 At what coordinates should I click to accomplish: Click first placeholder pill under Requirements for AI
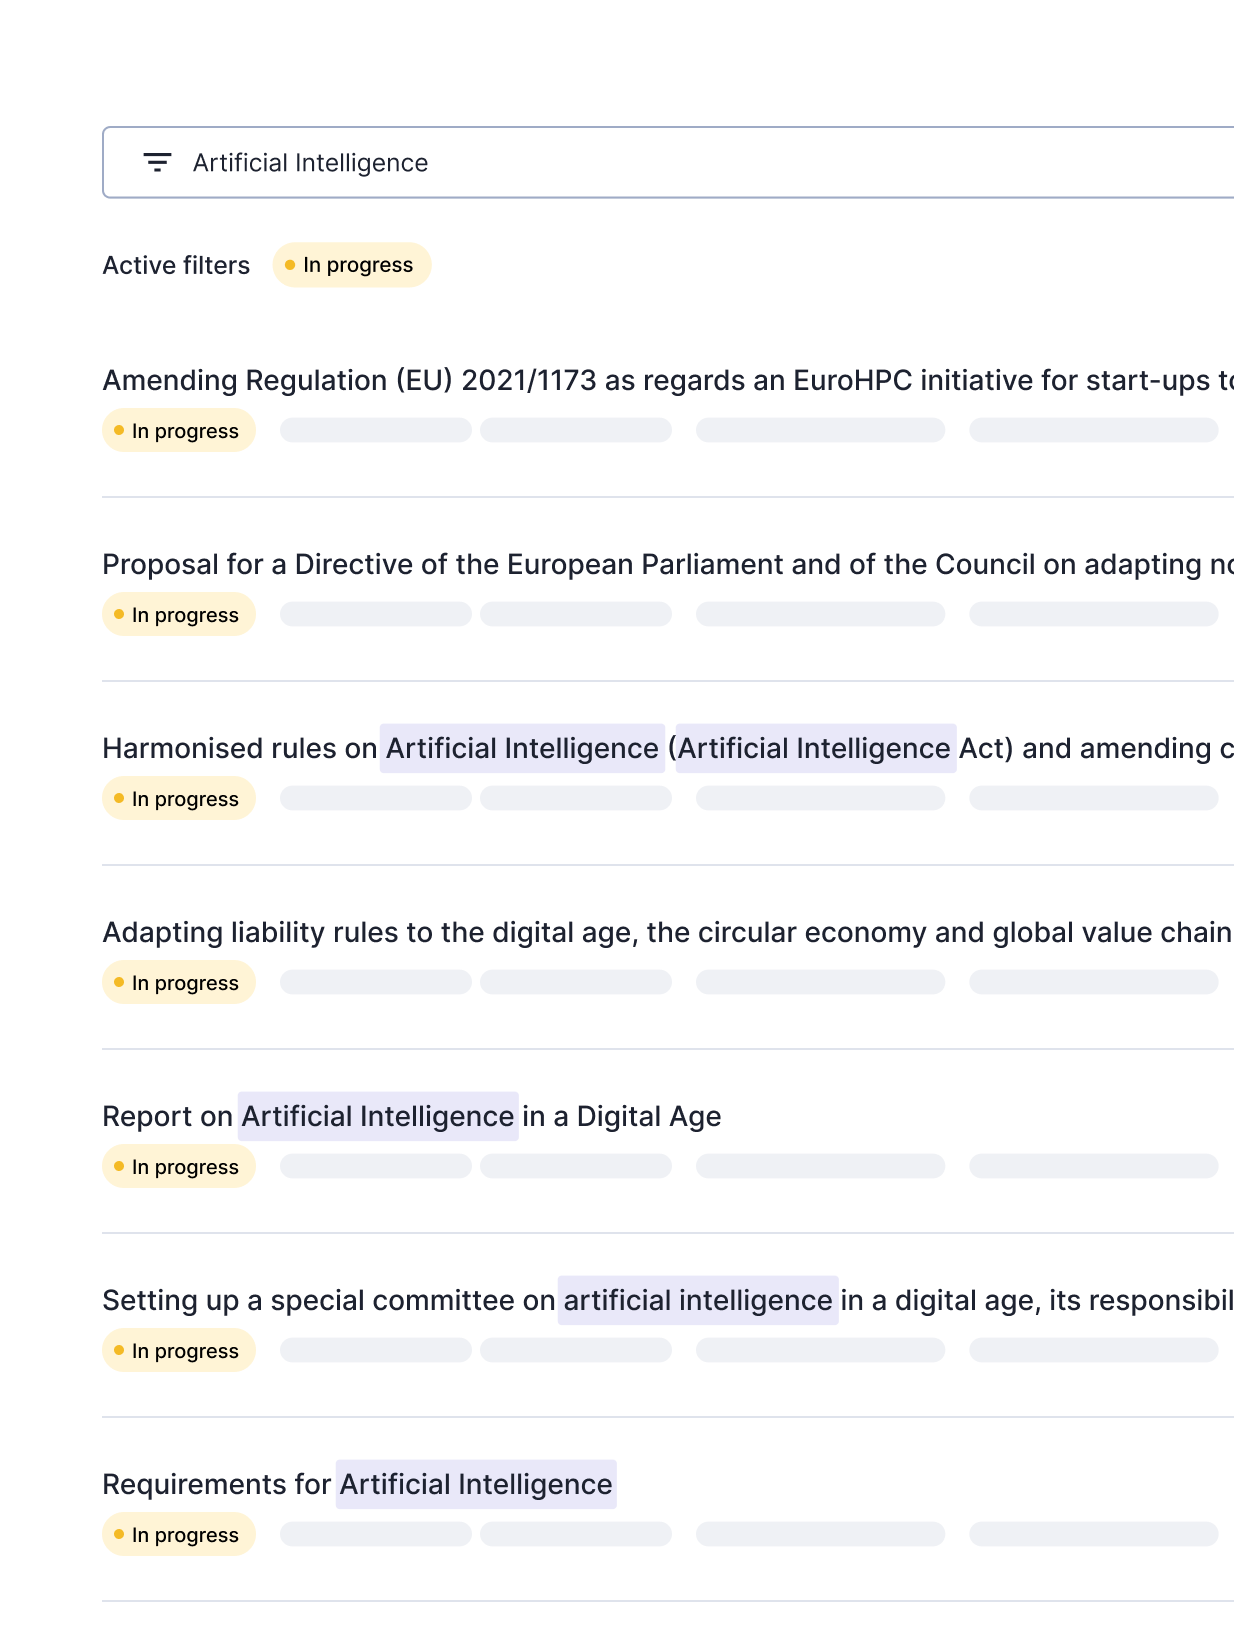click(x=376, y=1534)
